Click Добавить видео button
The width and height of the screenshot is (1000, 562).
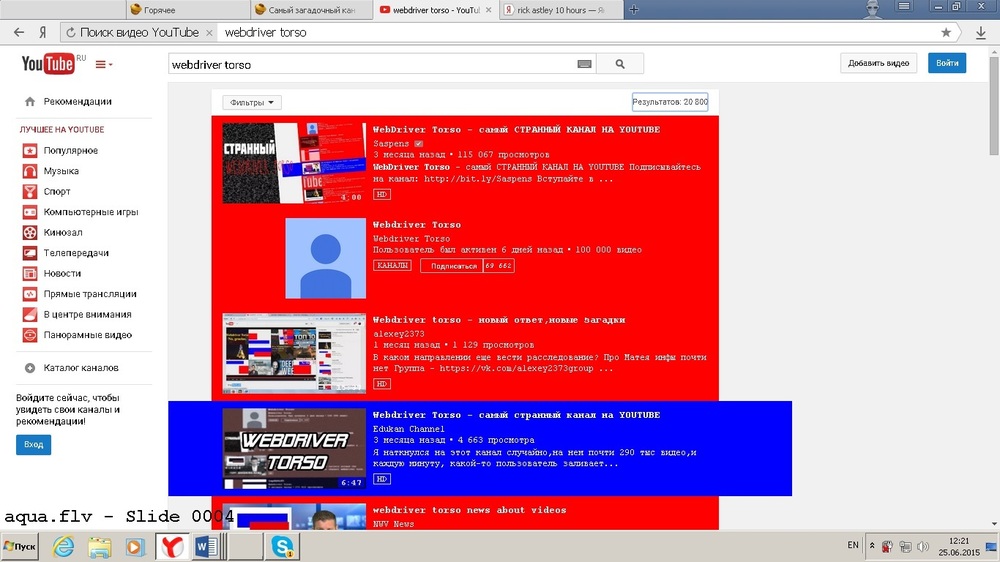coord(878,63)
